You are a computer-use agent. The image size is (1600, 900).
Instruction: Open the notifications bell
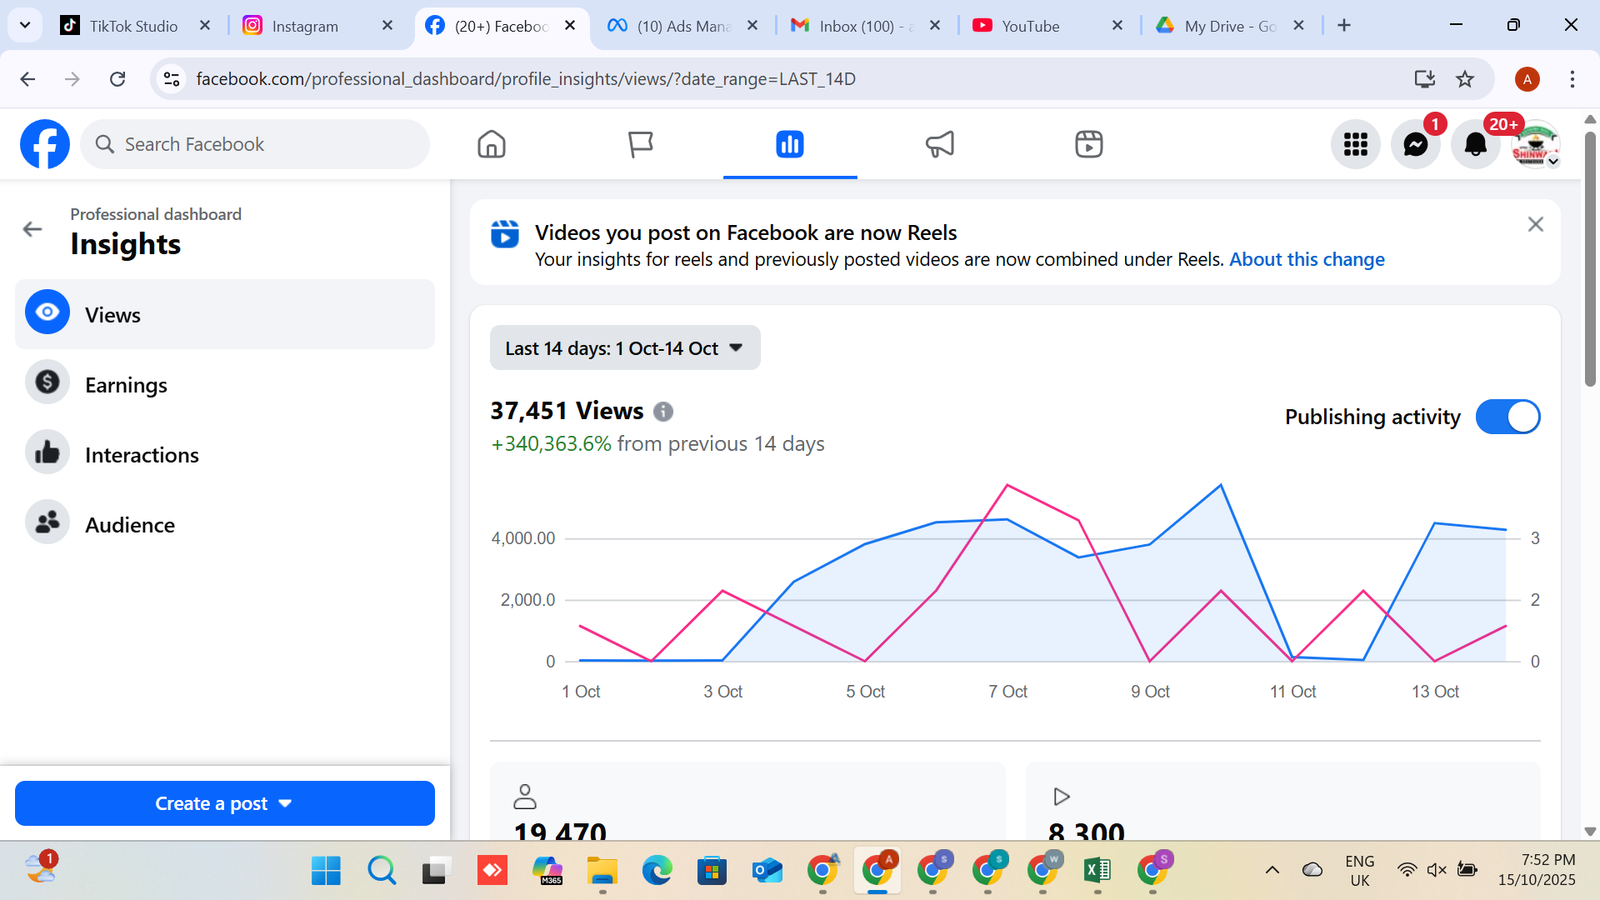(x=1475, y=145)
